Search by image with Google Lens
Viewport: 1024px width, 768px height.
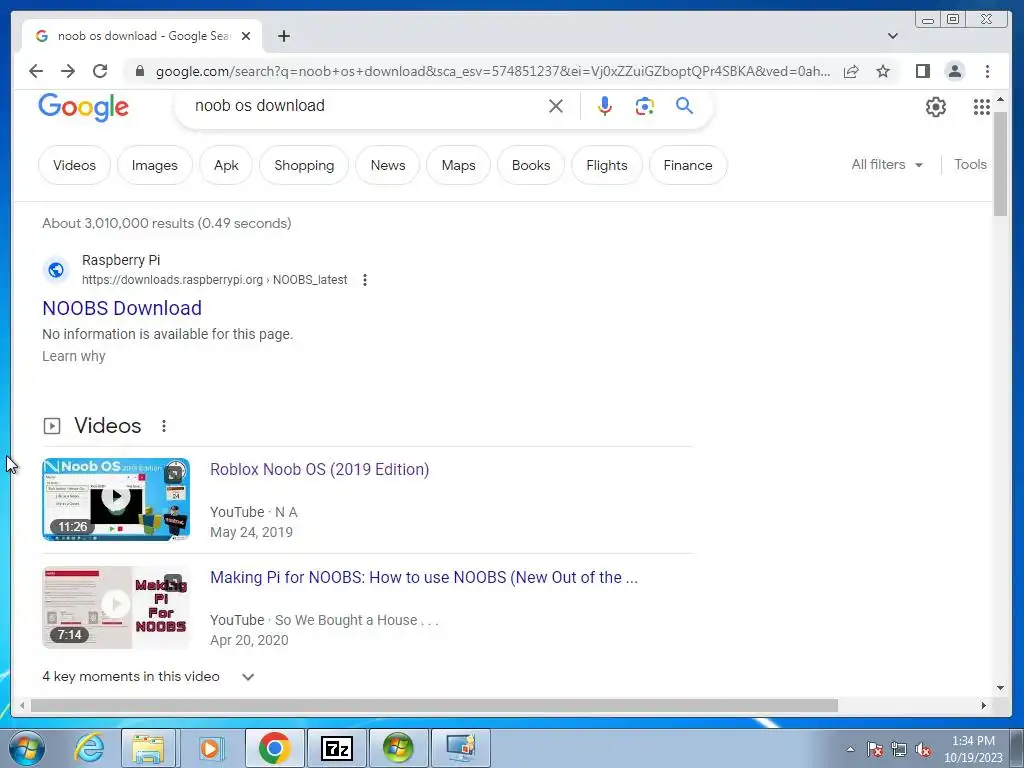(x=645, y=106)
